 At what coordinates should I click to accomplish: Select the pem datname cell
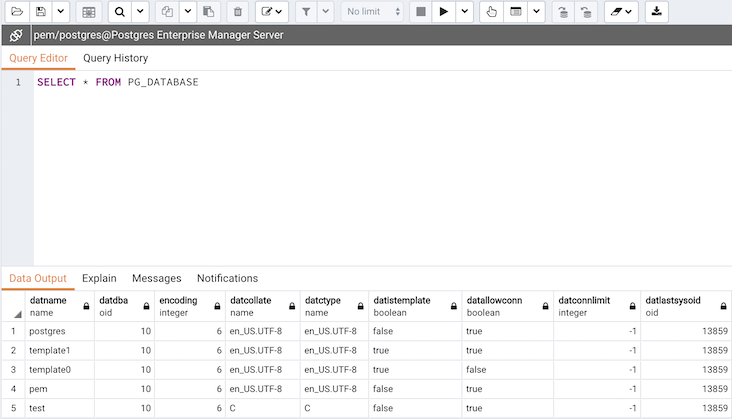60,389
